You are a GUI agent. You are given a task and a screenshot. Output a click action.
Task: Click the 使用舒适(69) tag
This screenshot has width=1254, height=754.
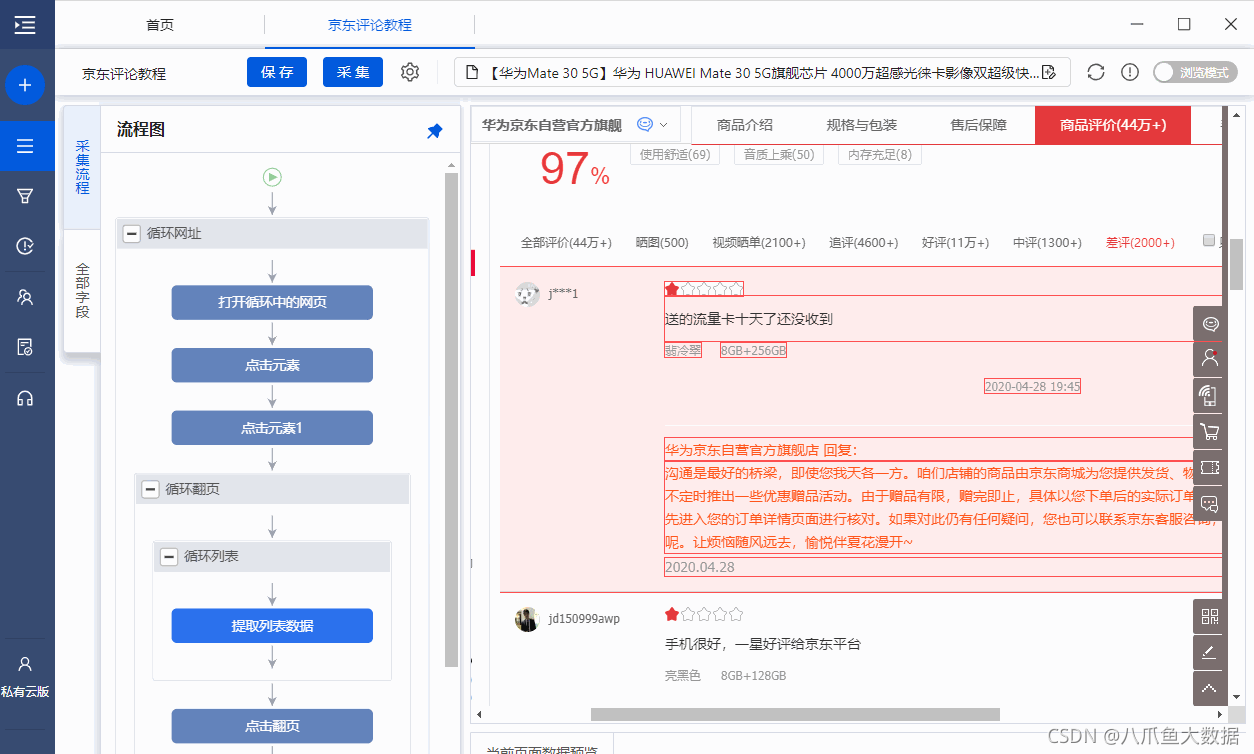(x=675, y=154)
